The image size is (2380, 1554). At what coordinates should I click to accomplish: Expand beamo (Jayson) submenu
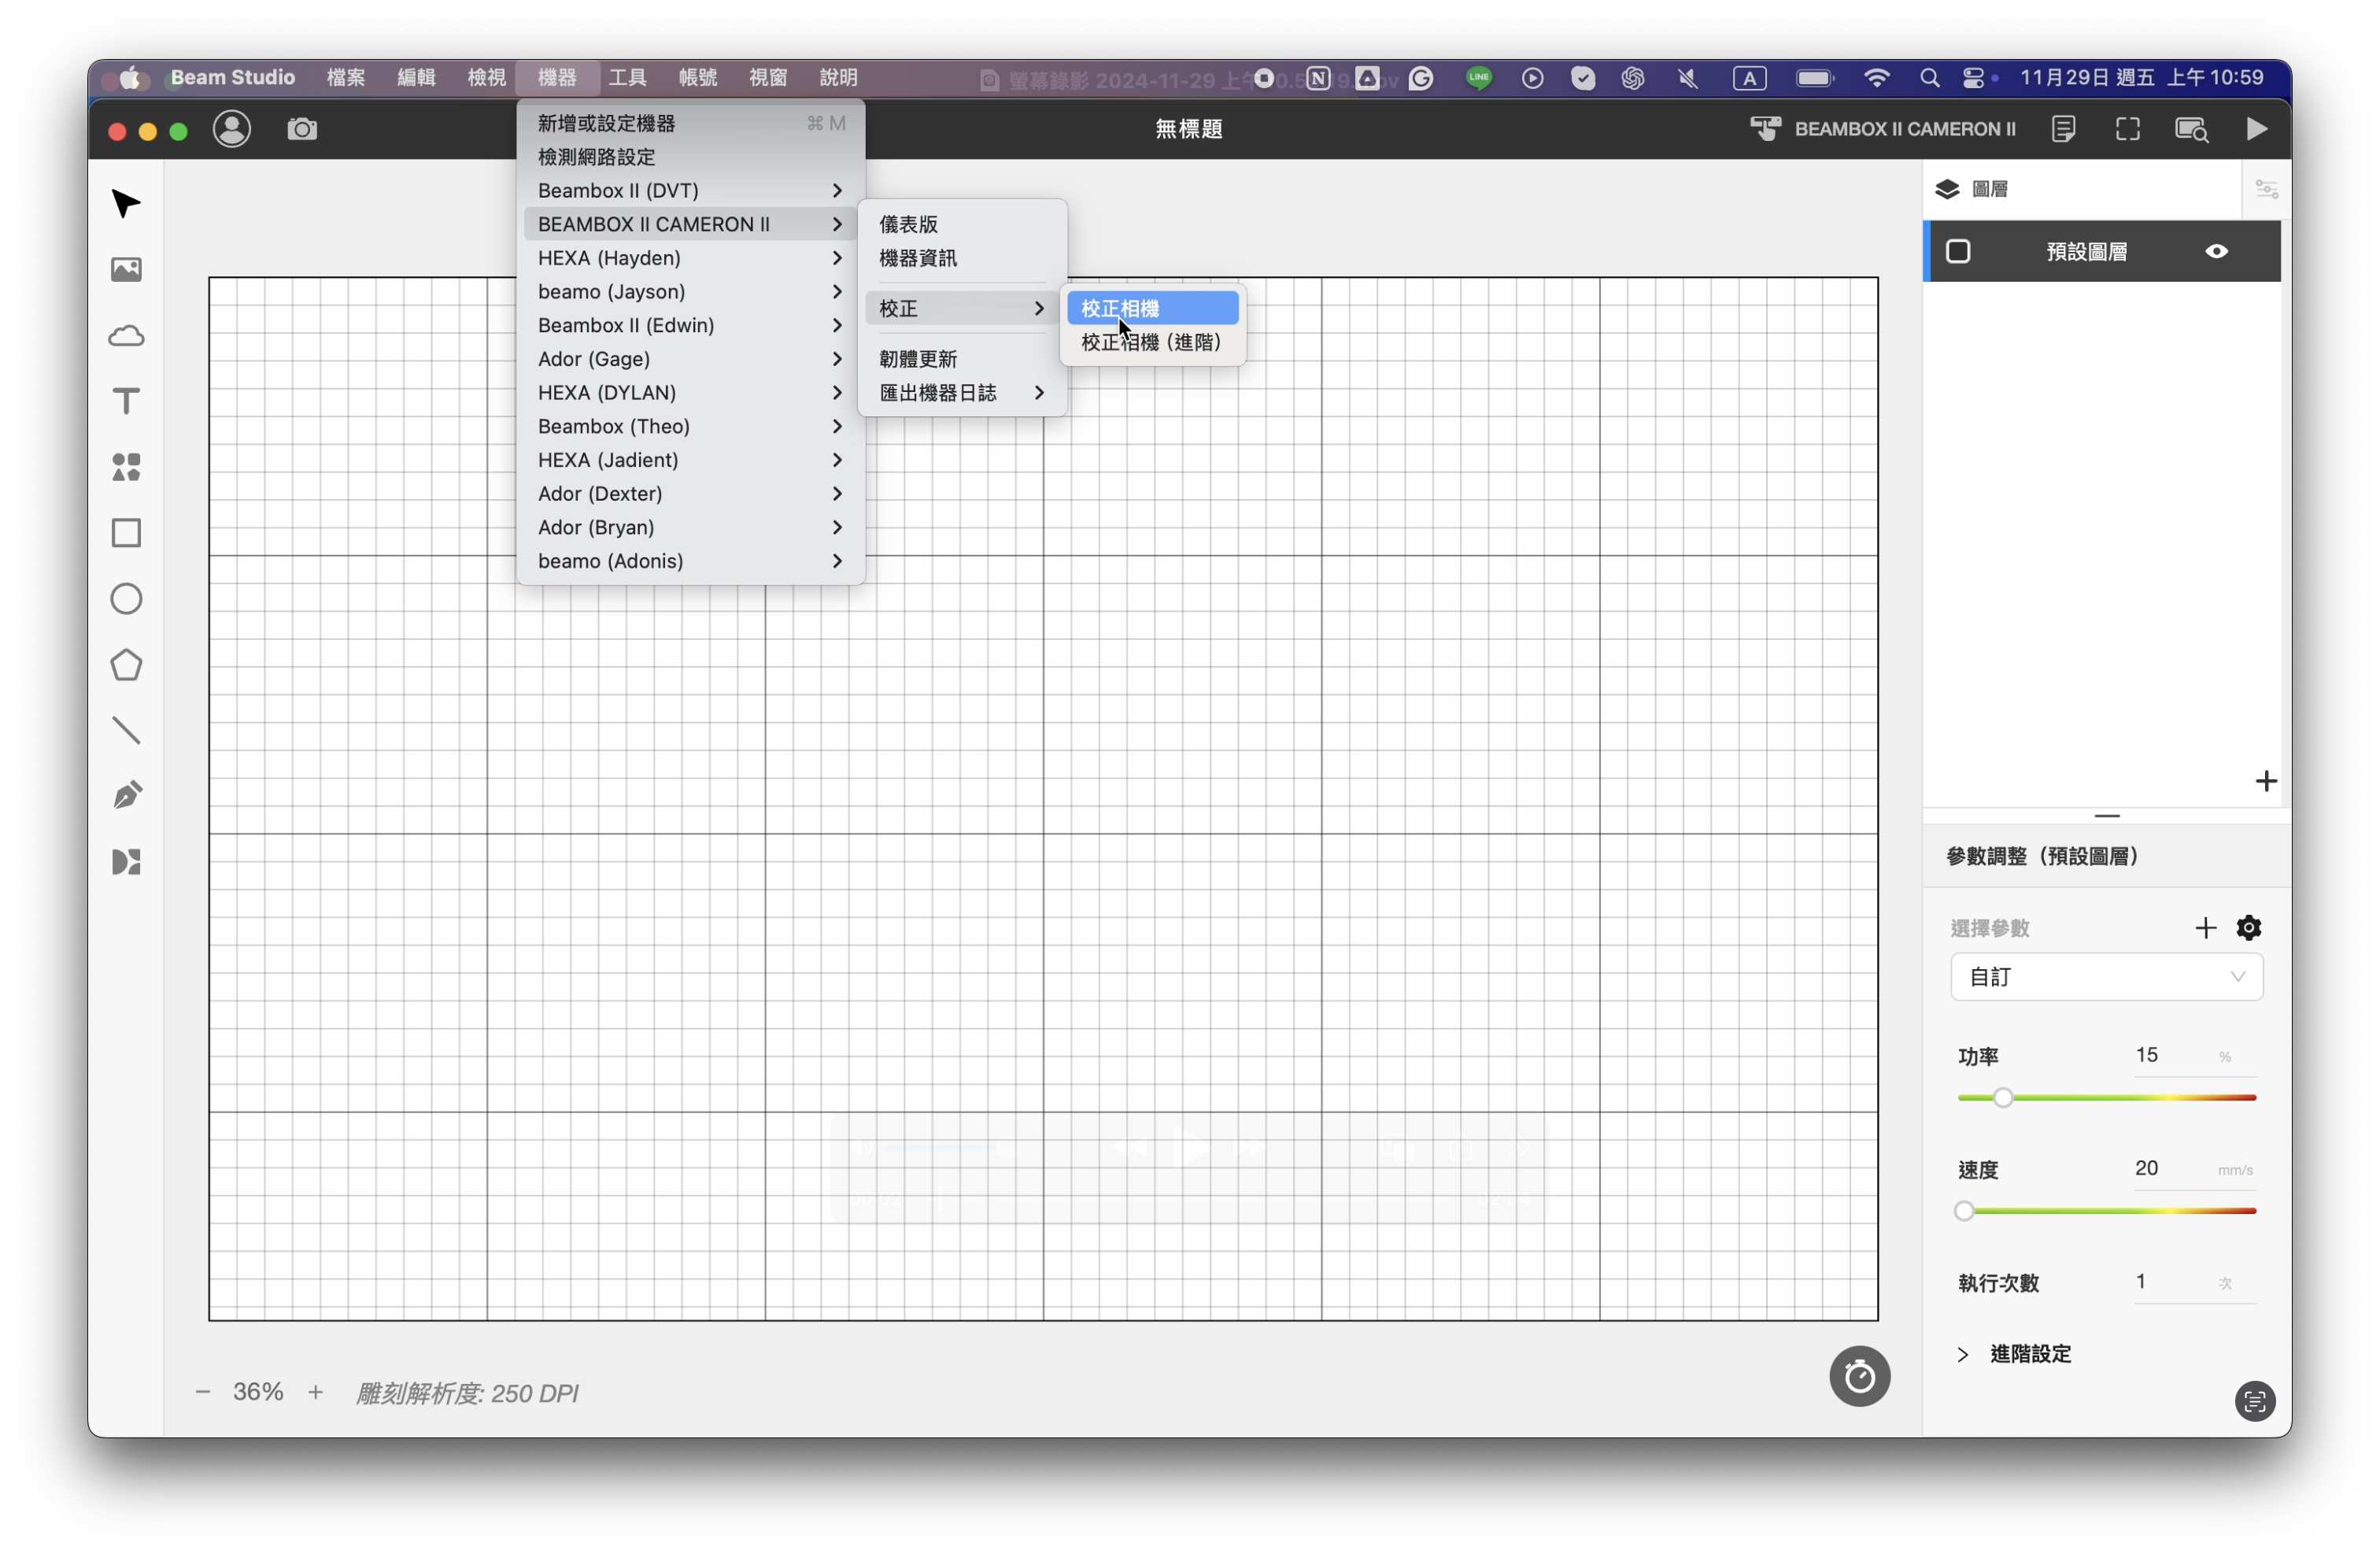690,291
